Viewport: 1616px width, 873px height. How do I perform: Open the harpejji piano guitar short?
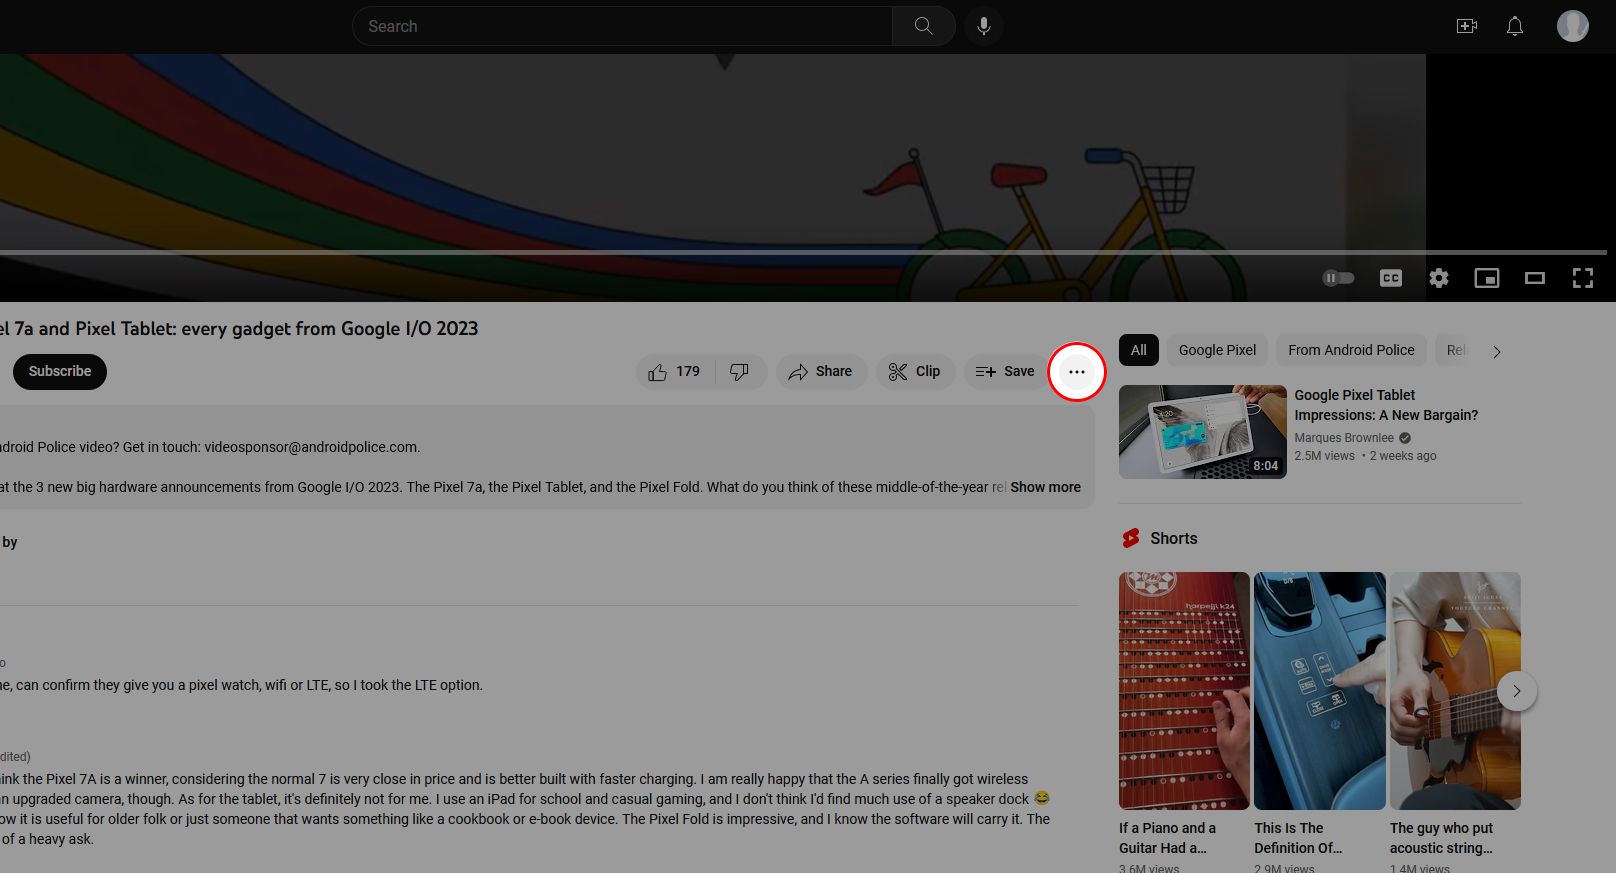pos(1184,691)
